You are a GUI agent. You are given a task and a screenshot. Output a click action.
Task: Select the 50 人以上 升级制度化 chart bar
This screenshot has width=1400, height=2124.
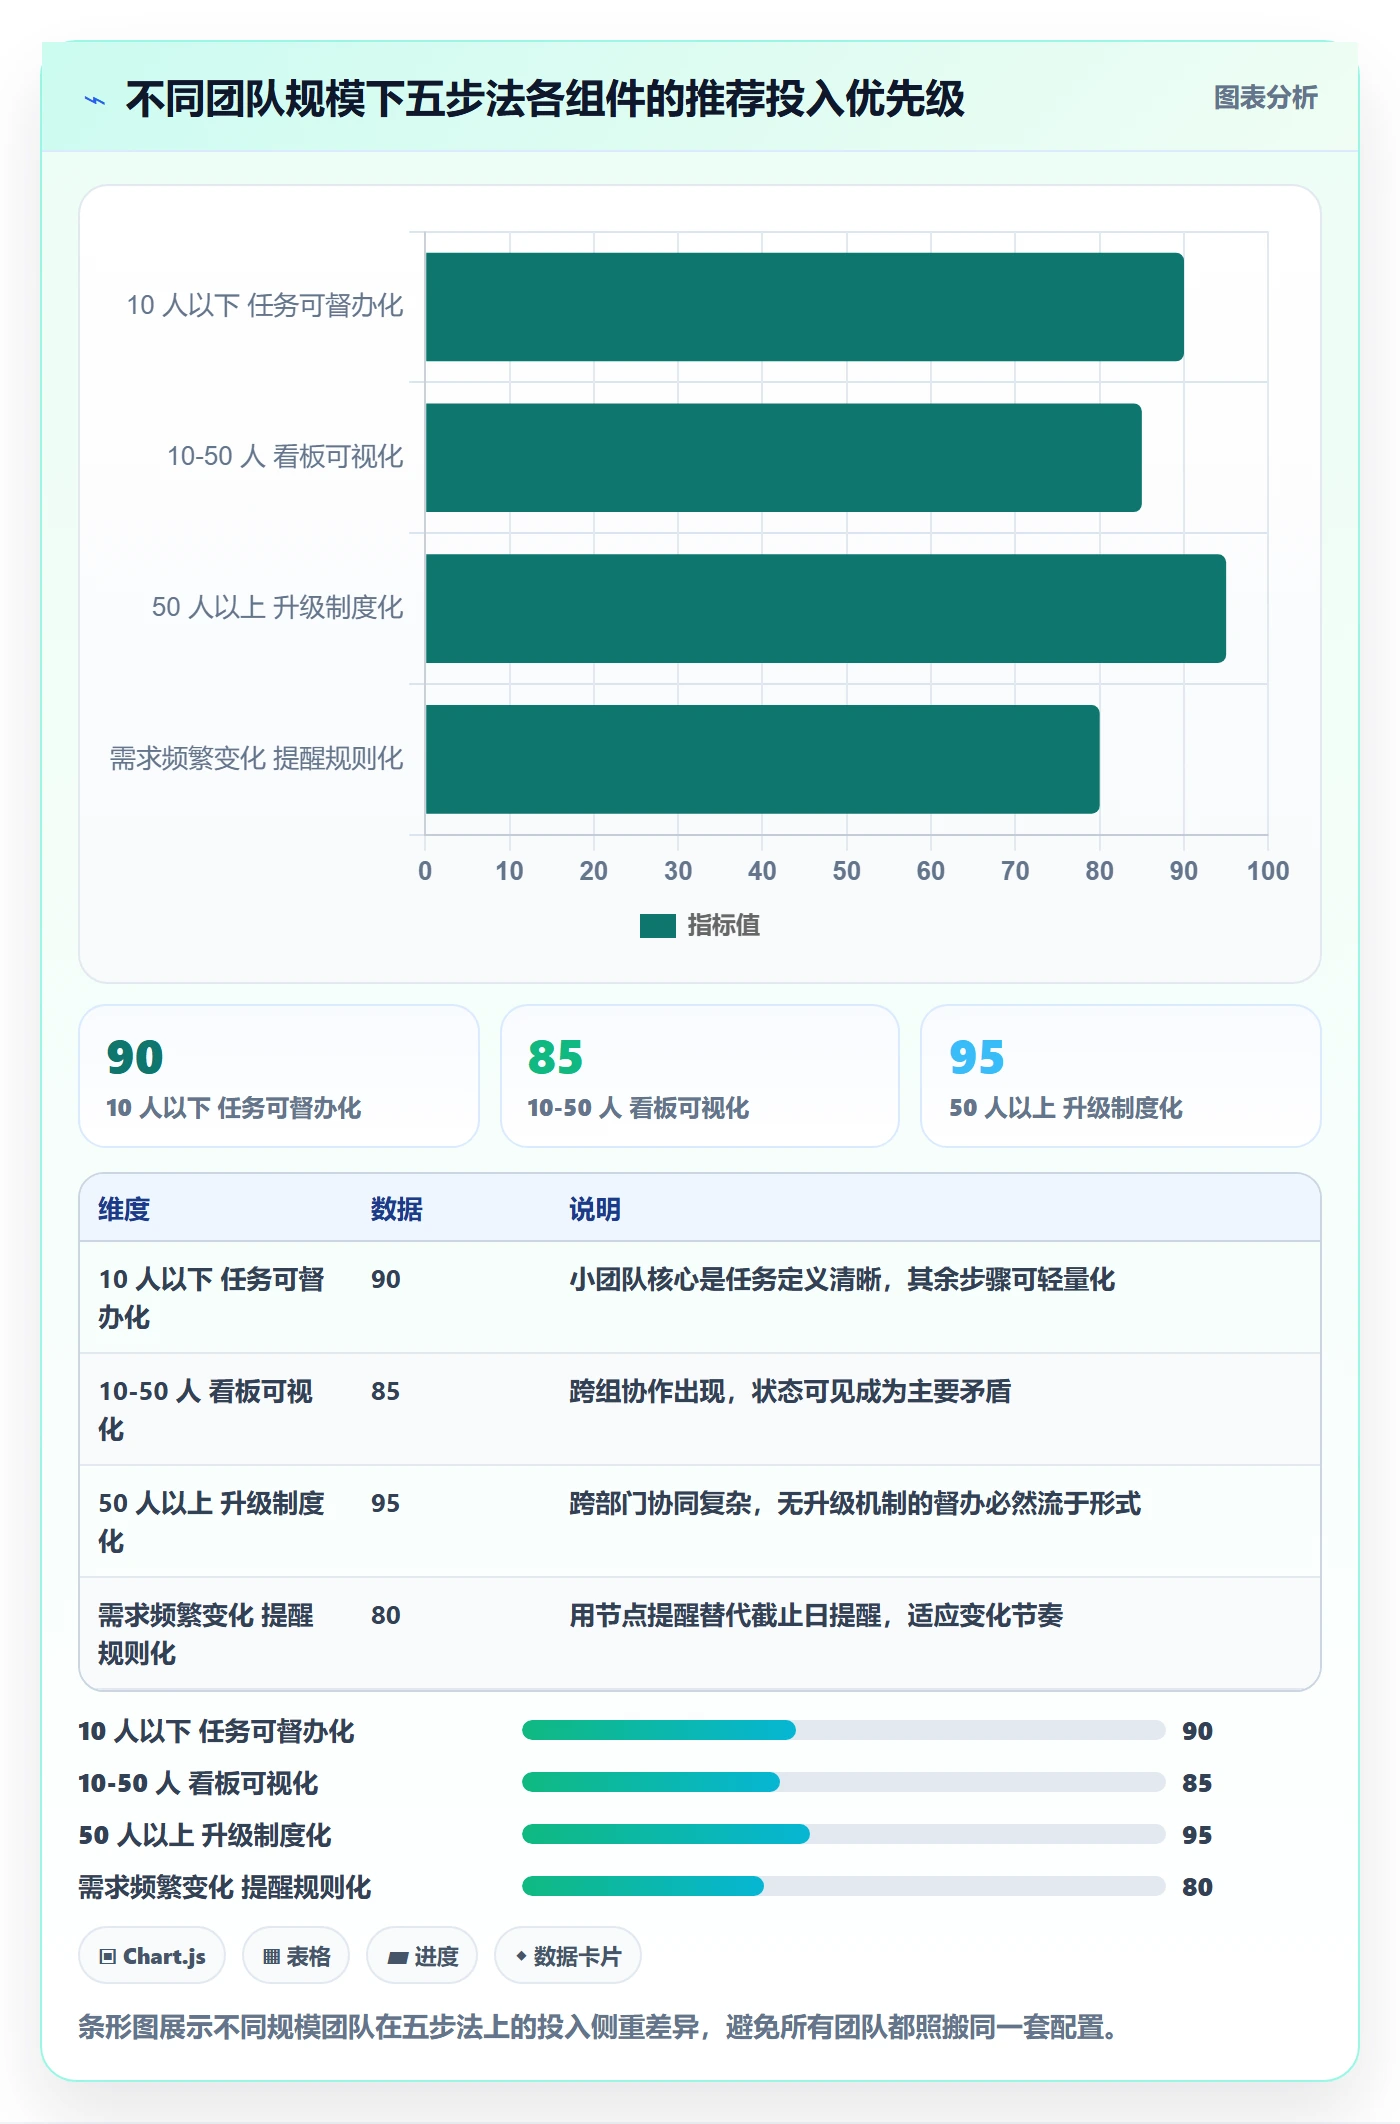click(x=825, y=609)
